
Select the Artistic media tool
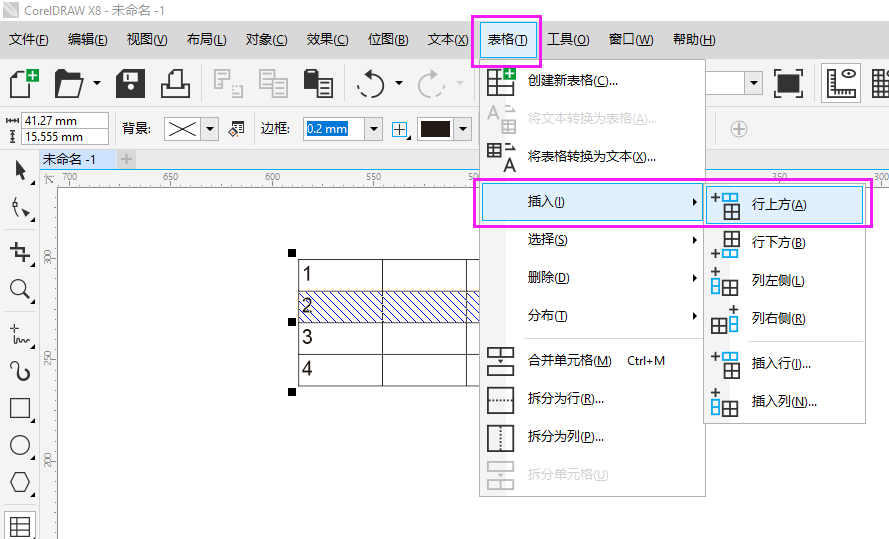coord(21,371)
